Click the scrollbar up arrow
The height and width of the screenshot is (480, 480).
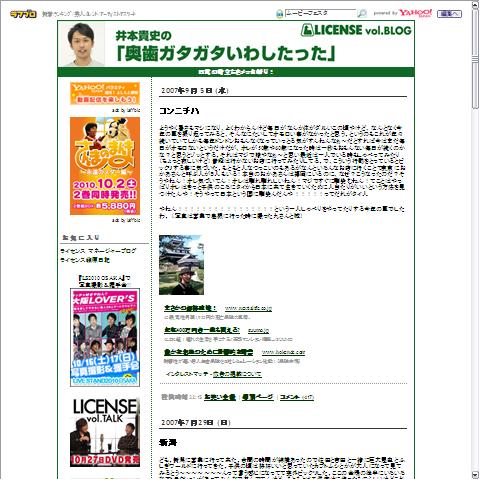pyautogui.click(x=476, y=4)
